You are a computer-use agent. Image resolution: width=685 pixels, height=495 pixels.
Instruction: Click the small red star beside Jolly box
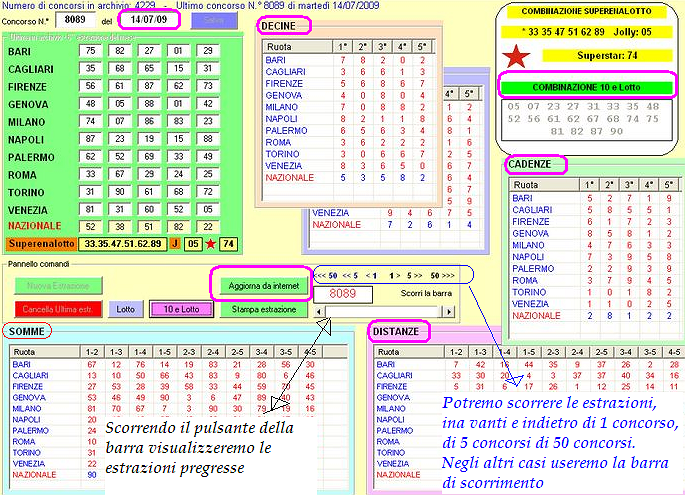coord(211,244)
